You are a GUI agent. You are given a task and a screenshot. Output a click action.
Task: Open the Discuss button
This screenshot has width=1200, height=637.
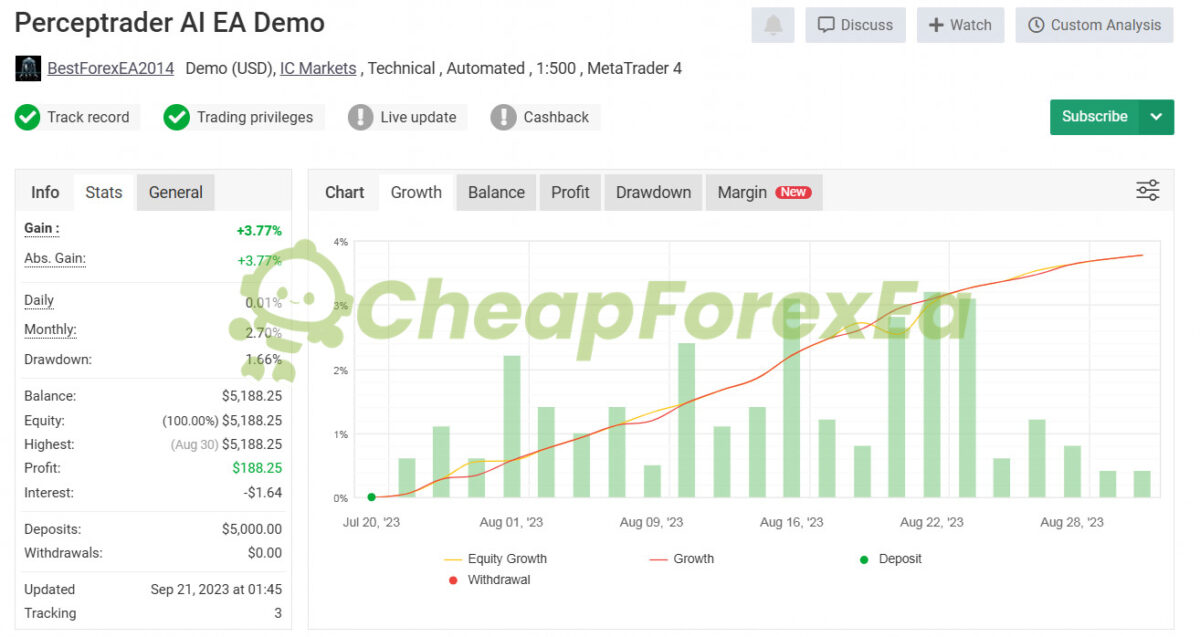[x=855, y=25]
